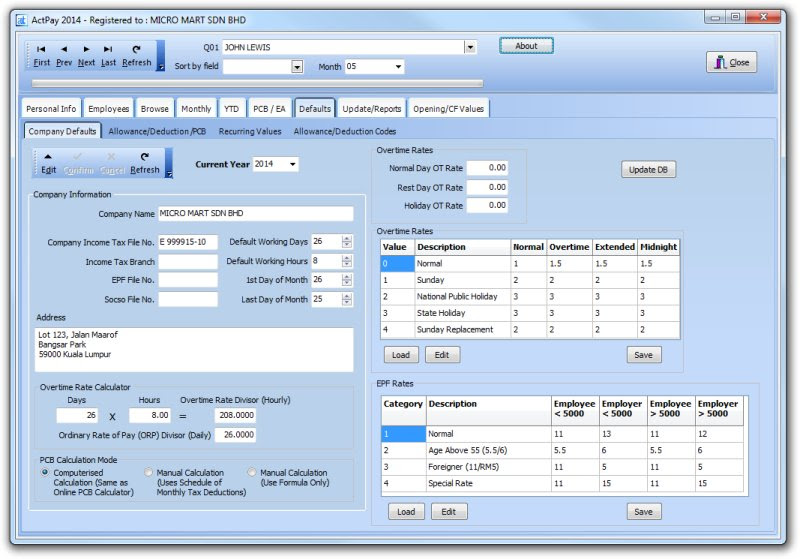Jump to Last employee record
The height and width of the screenshot is (559, 800).
tap(108, 56)
